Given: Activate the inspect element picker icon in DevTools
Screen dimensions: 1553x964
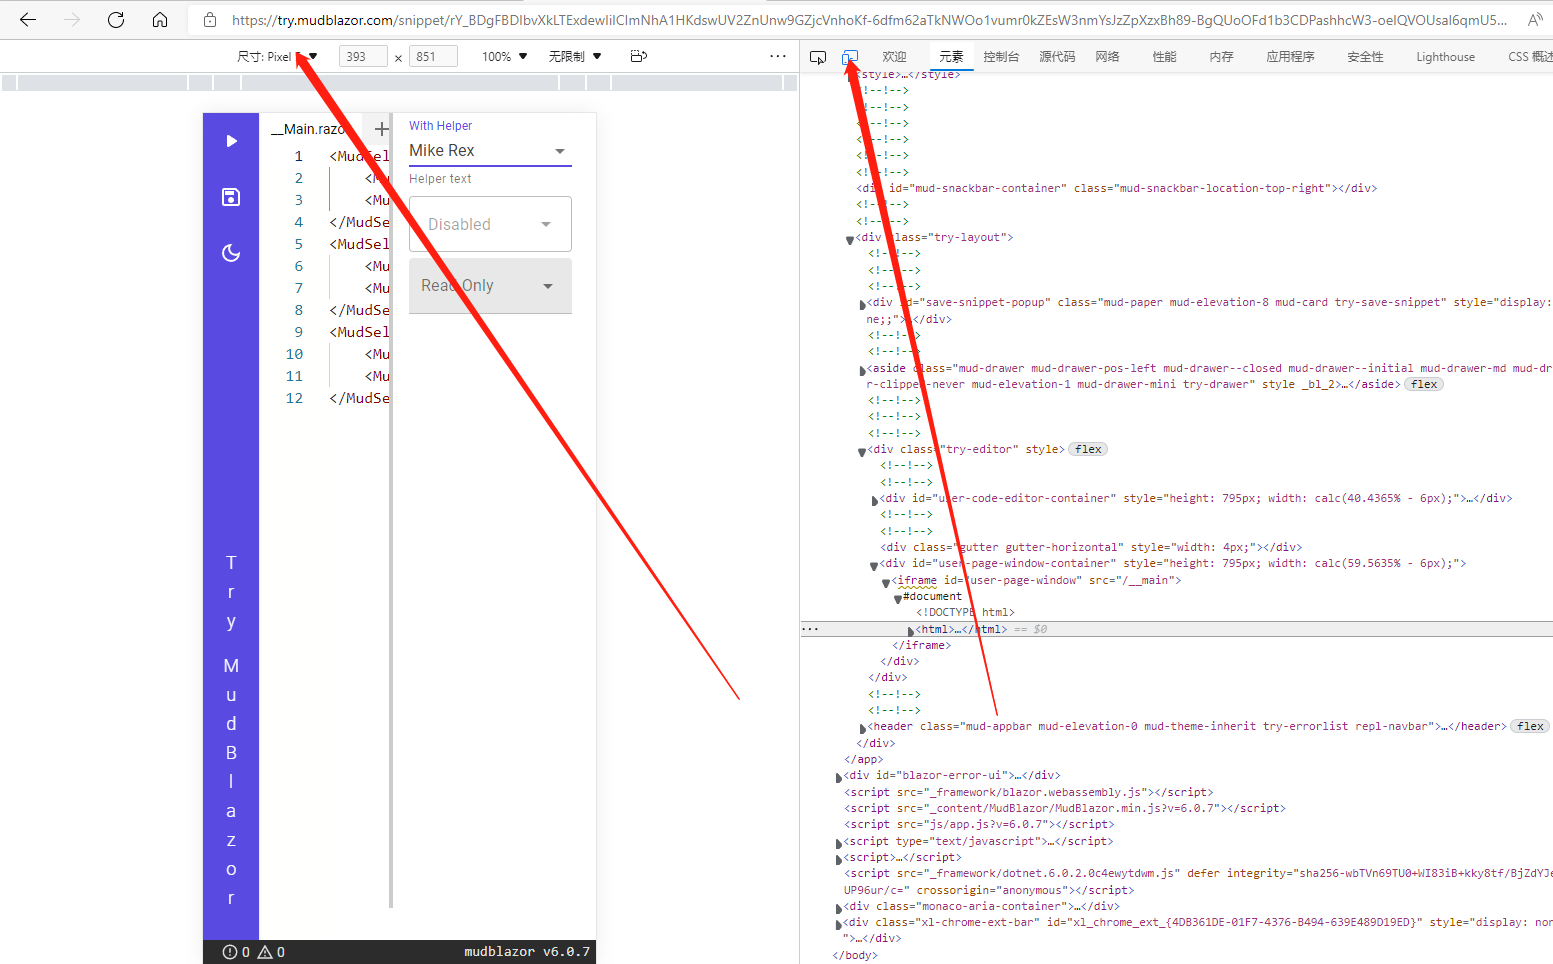Looking at the screenshot, I should coord(818,57).
